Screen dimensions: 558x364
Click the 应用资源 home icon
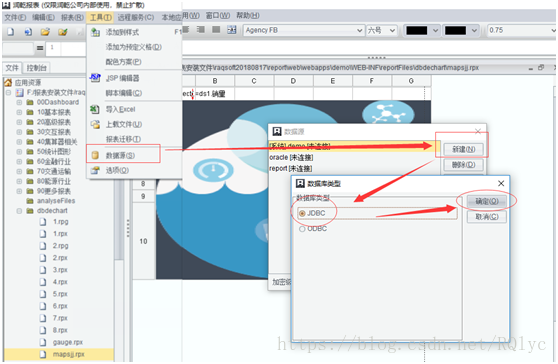pyautogui.click(x=8, y=83)
